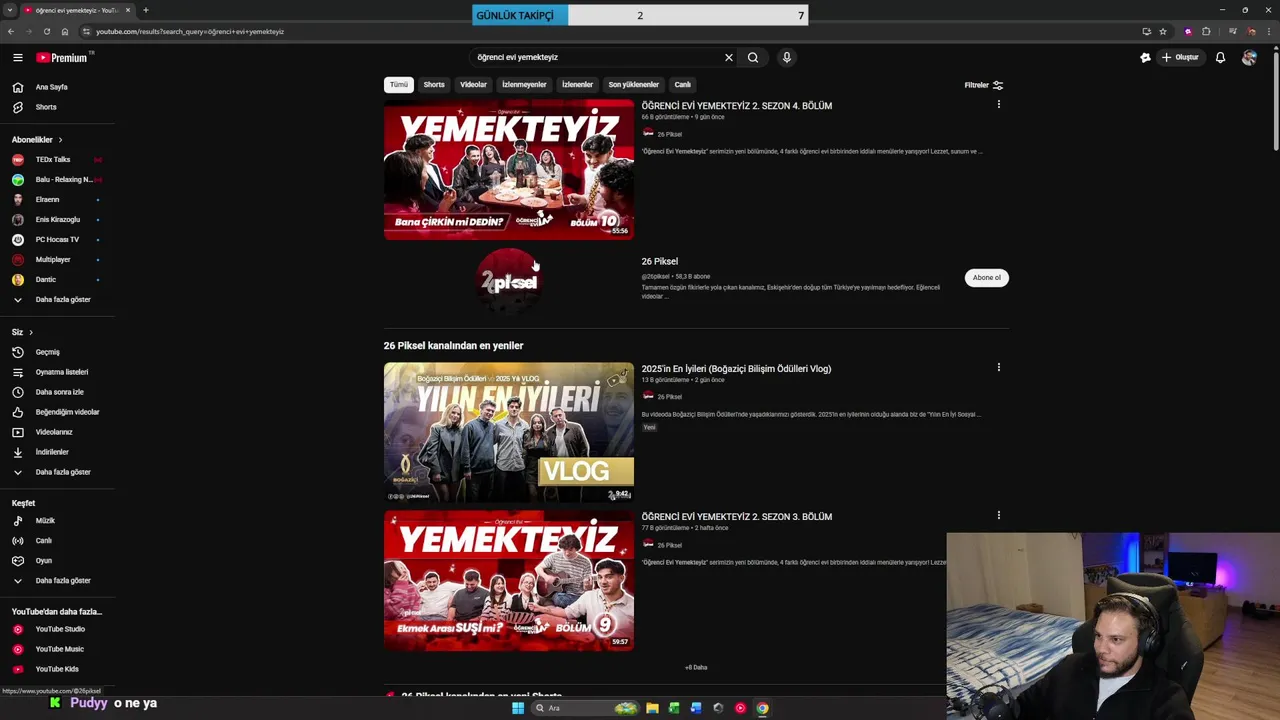The width and height of the screenshot is (1280, 720).
Task: Open options for 2025'in En İyileri video
Action: [998, 367]
